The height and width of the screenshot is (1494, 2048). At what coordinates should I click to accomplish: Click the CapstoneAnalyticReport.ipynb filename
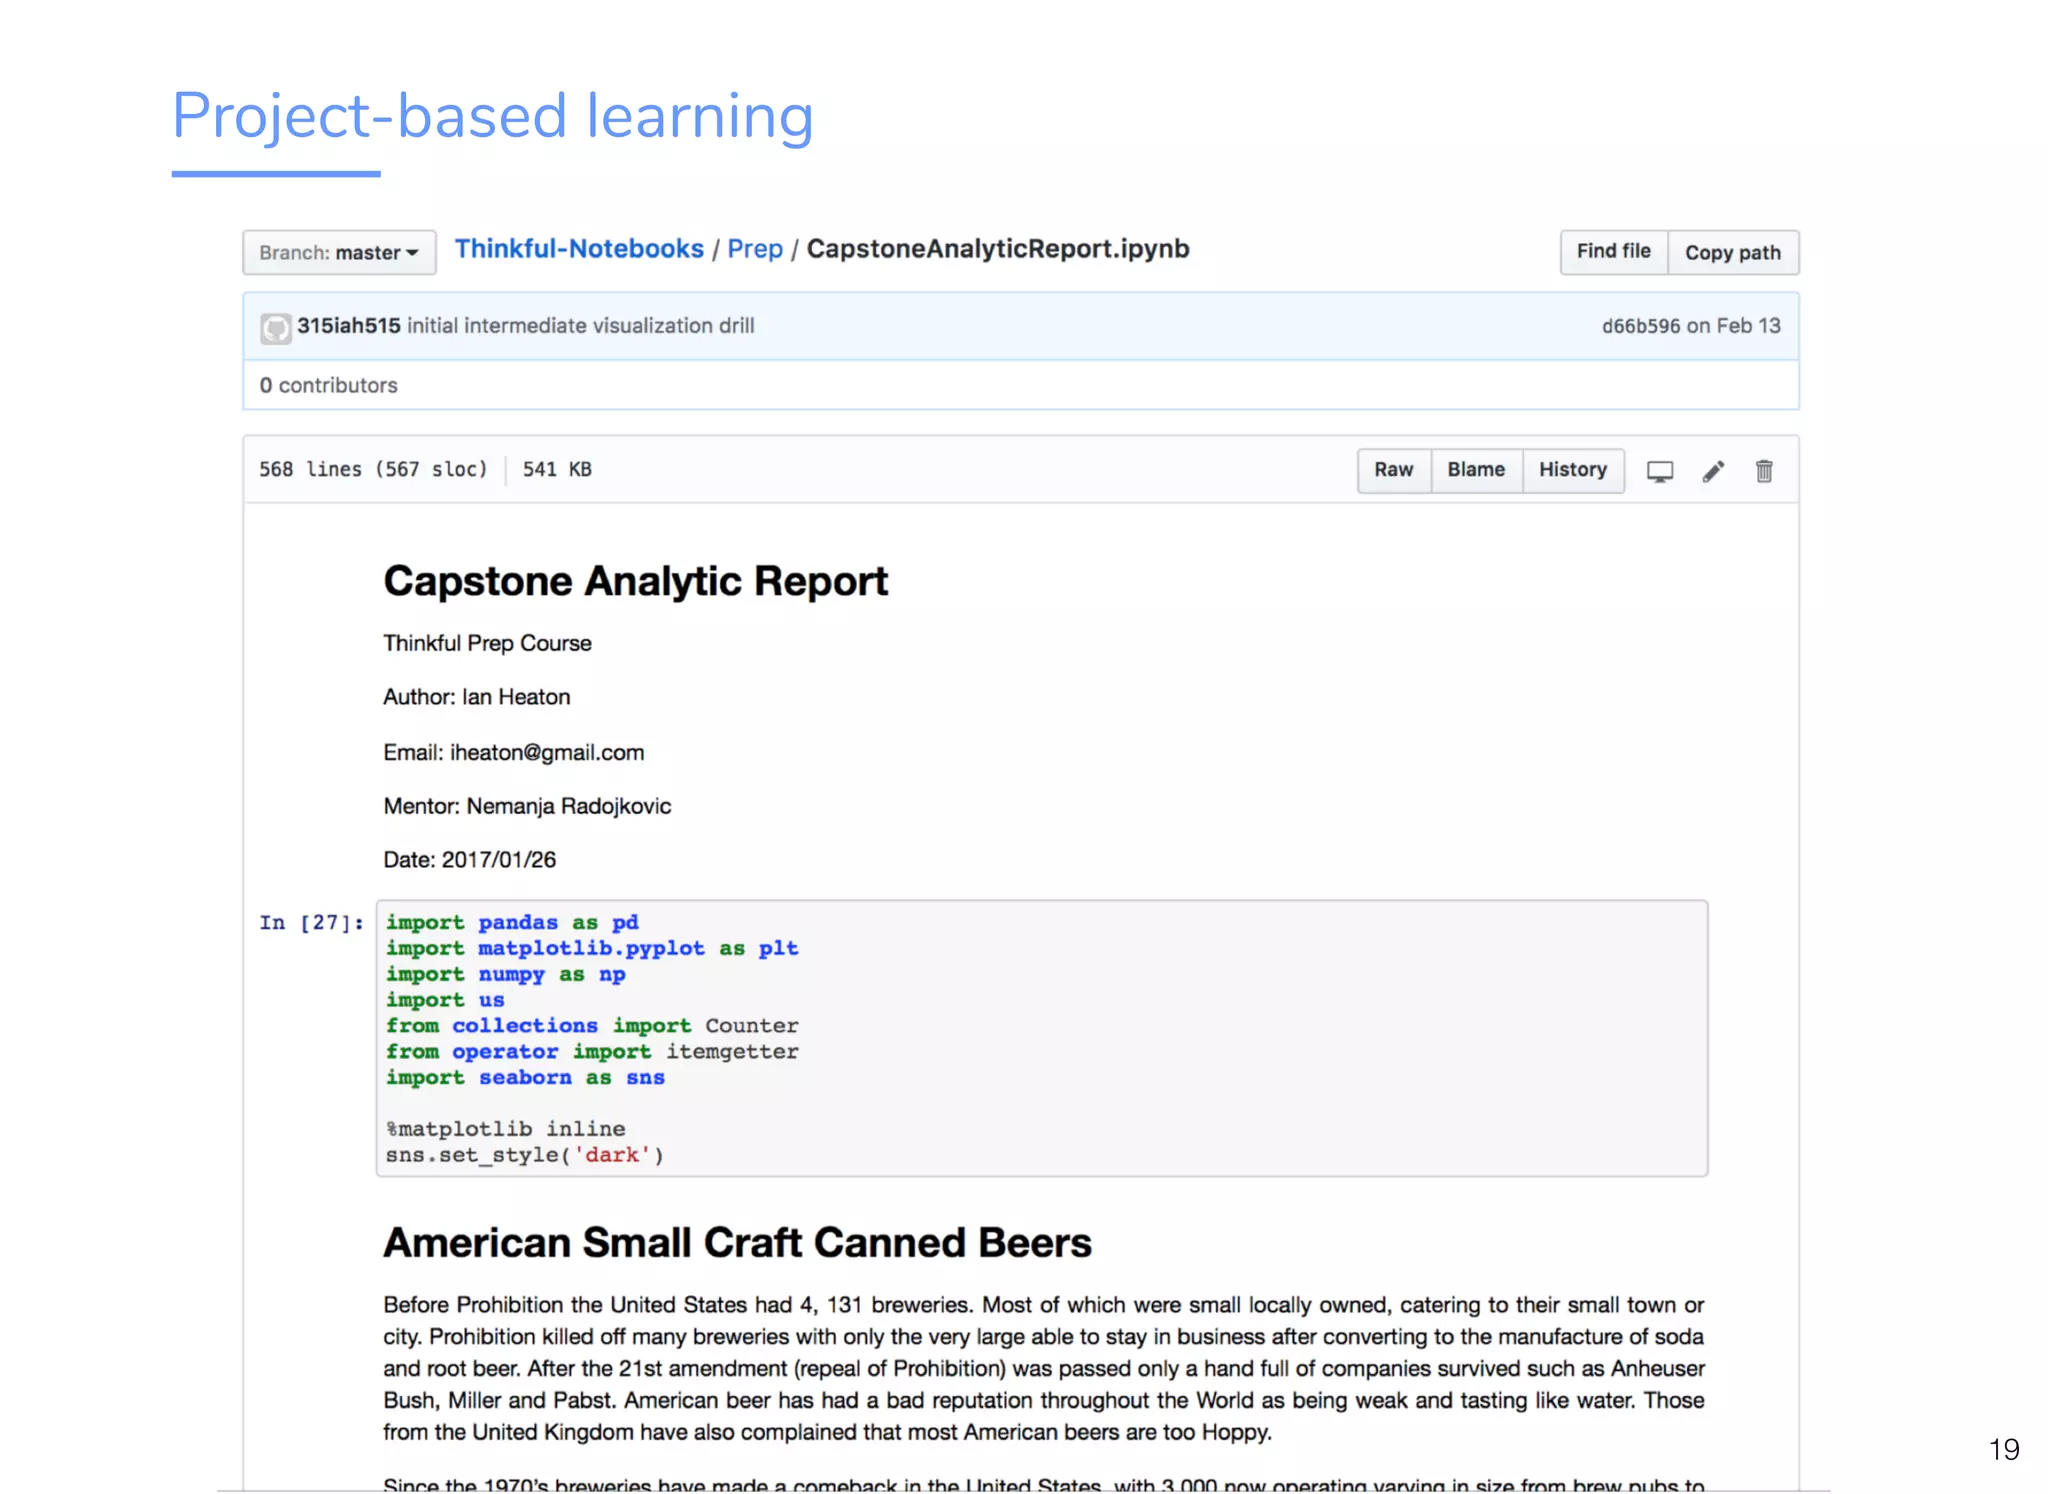(x=997, y=249)
